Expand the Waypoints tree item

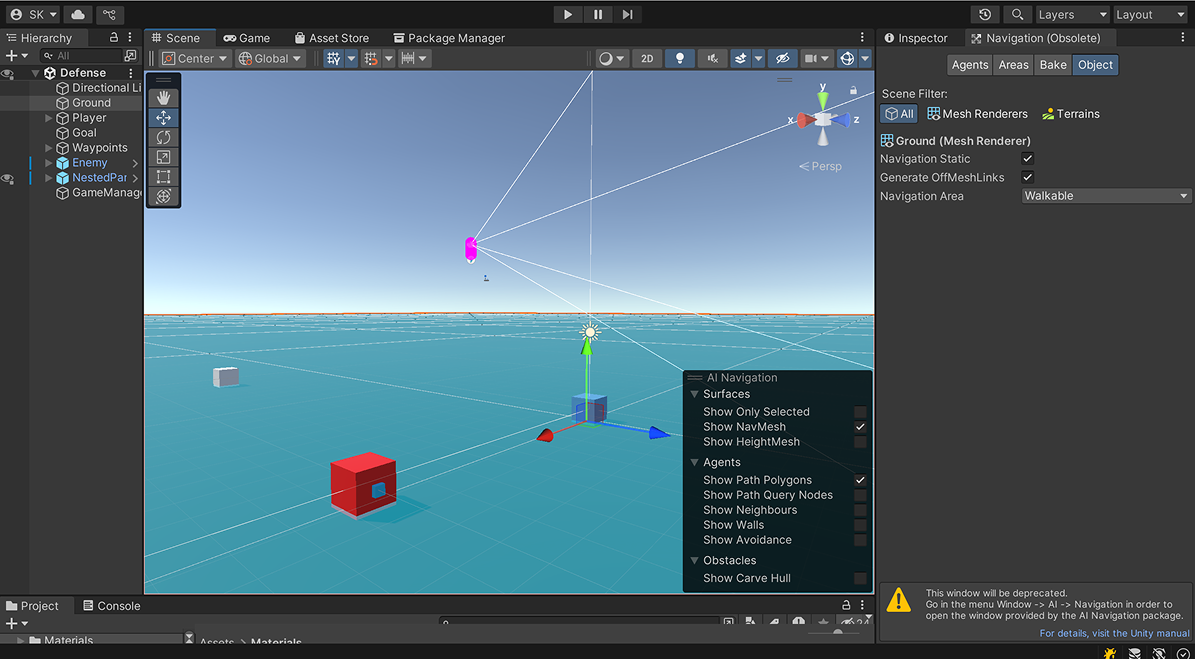(x=49, y=148)
